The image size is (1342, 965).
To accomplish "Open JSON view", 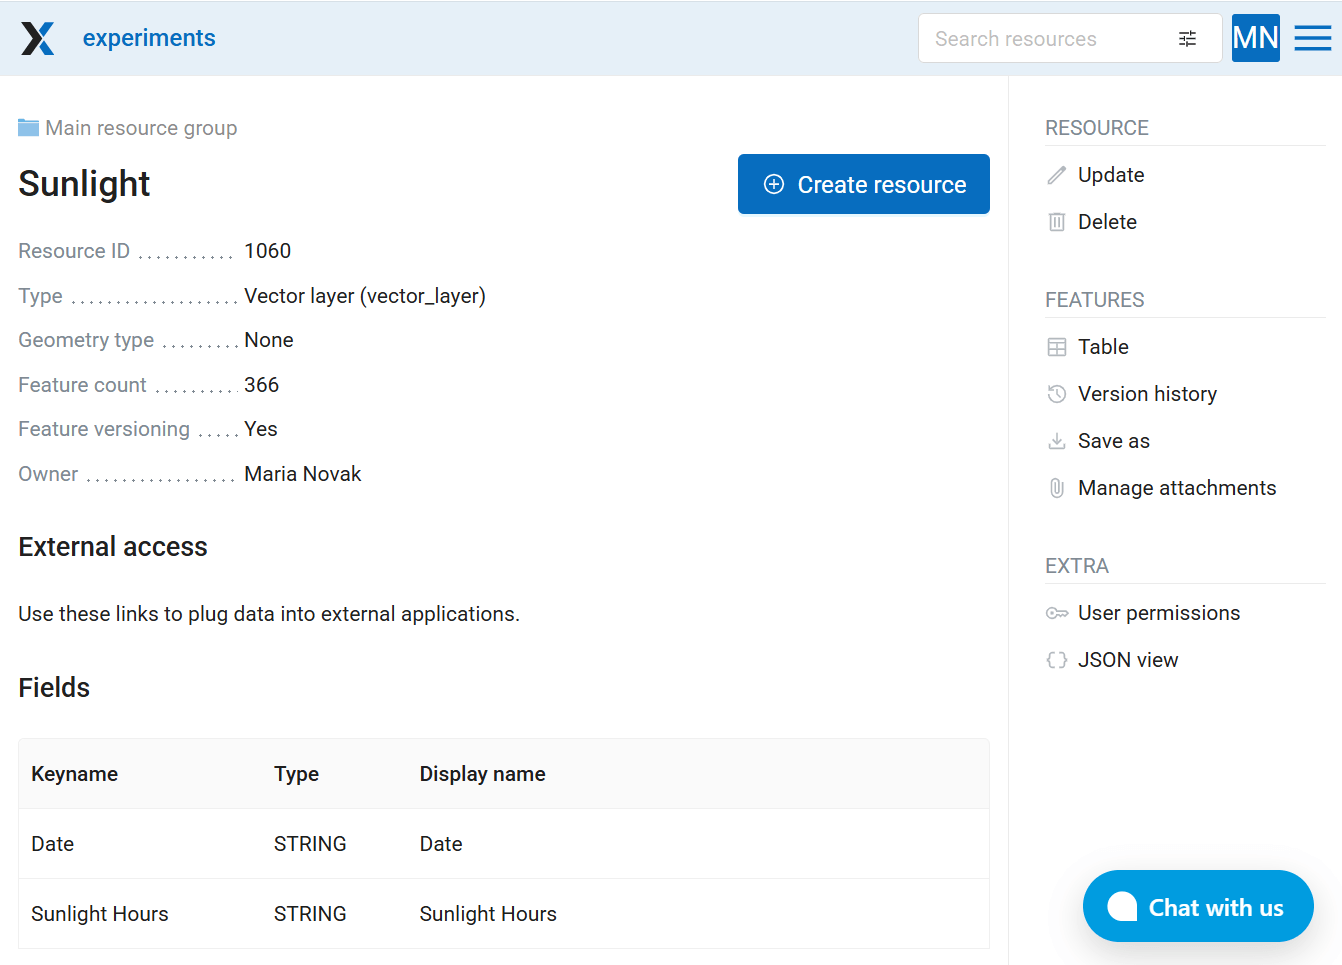I will 1128,660.
